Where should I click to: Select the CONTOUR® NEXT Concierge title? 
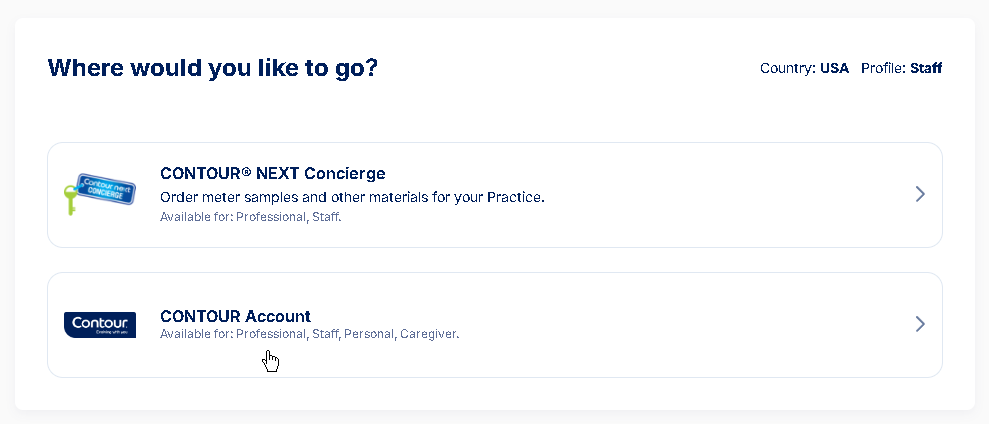(x=272, y=173)
